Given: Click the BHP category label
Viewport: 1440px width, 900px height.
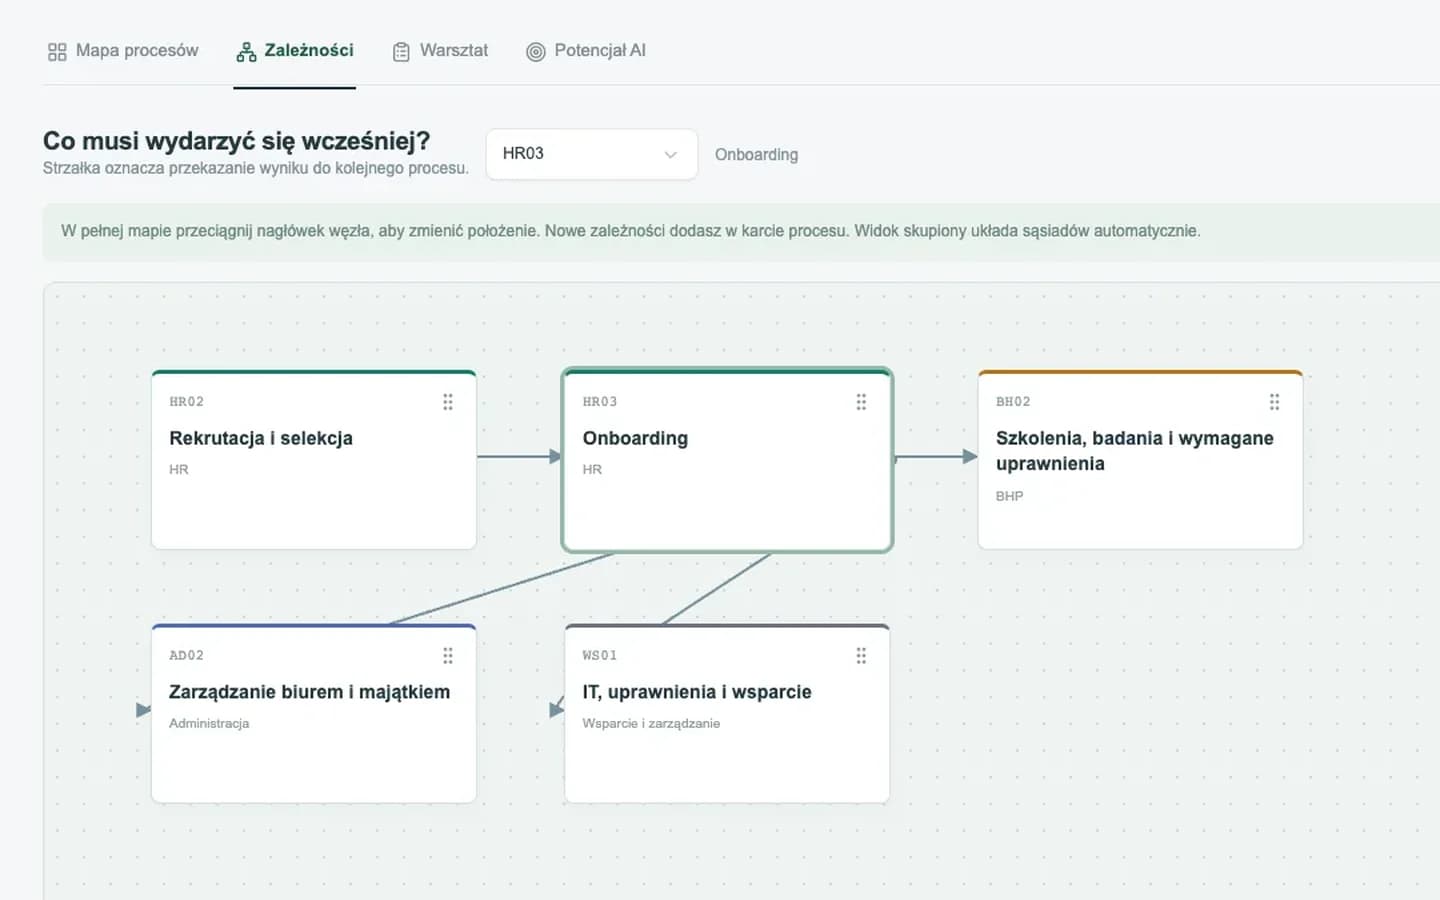Looking at the screenshot, I should pos(1009,496).
